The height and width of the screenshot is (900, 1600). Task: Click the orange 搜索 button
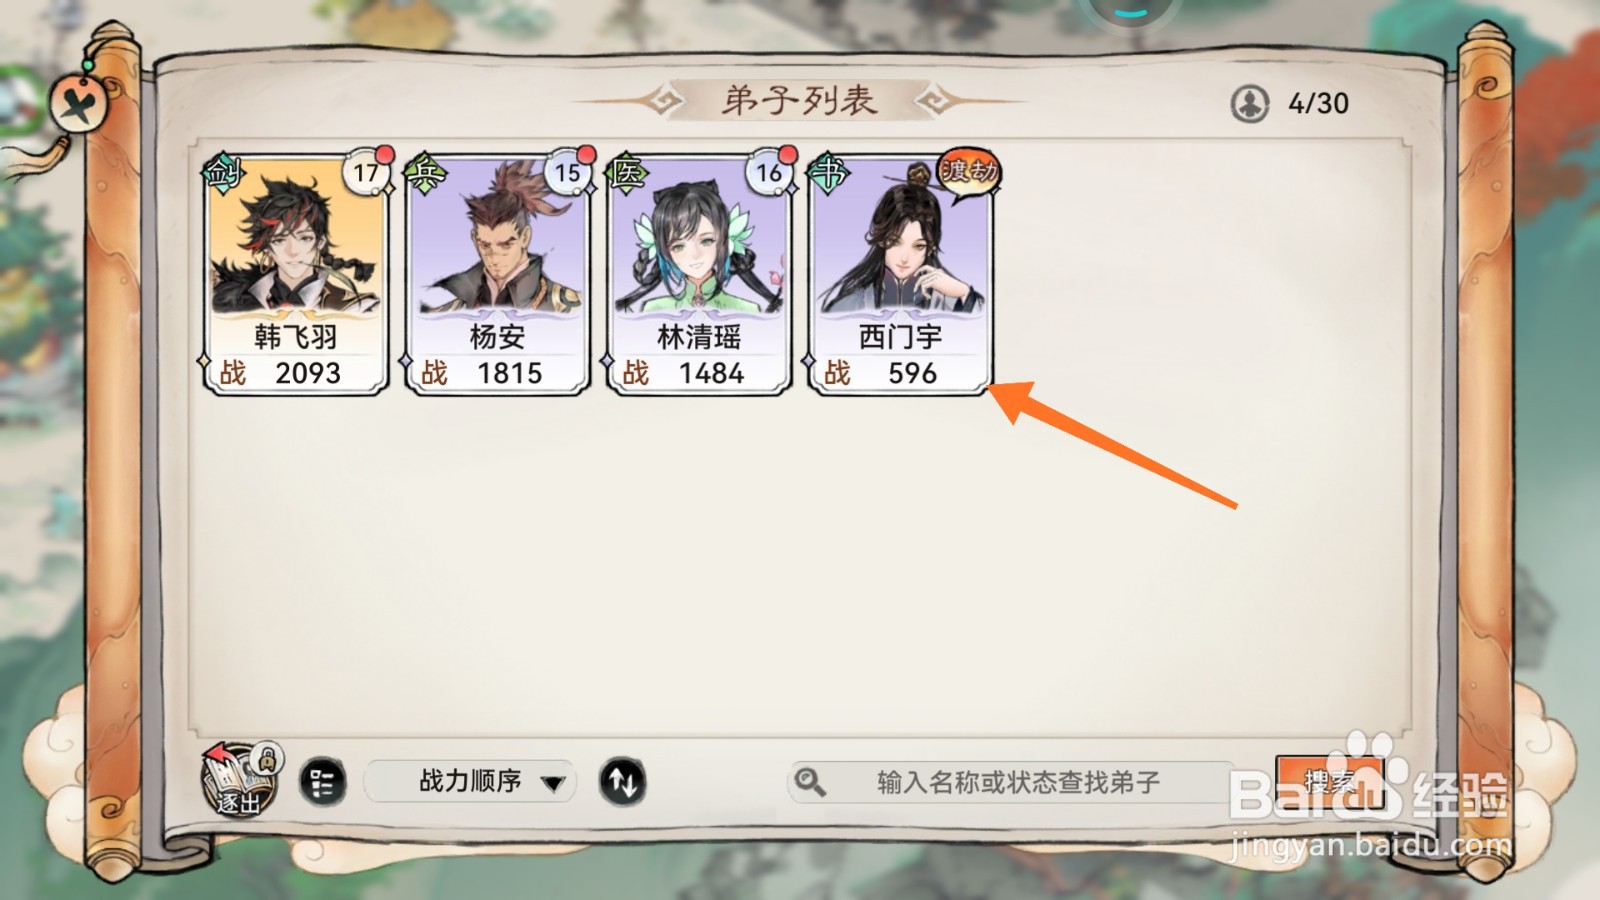(1330, 782)
